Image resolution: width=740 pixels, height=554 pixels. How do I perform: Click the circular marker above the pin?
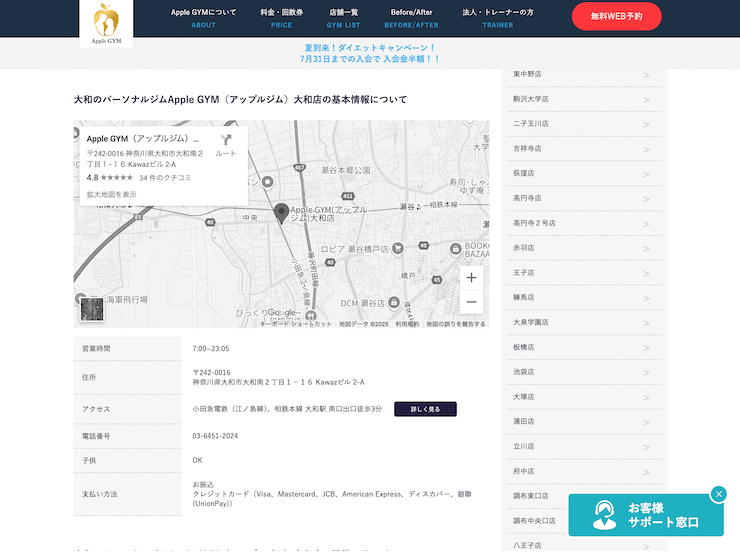pos(268,182)
